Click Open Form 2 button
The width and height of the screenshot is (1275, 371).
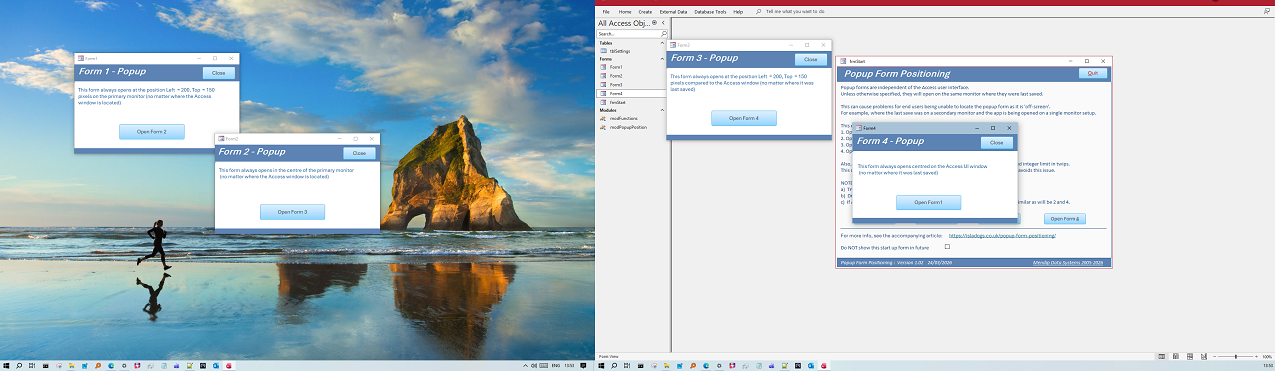tap(152, 131)
